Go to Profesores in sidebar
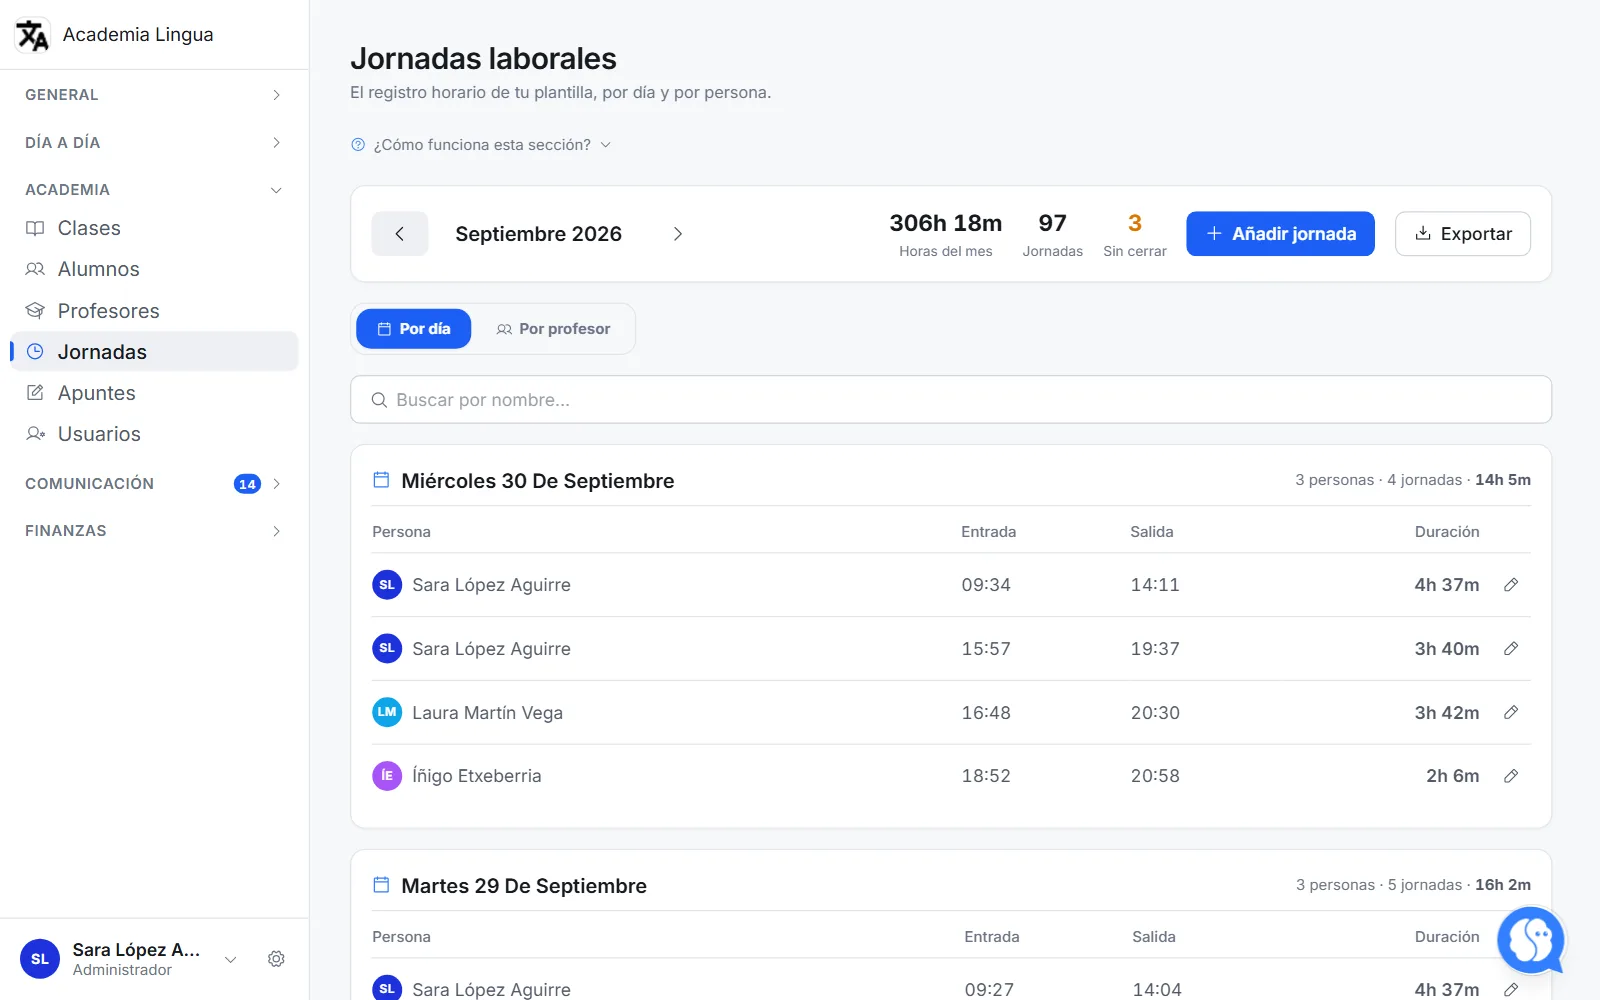Image resolution: width=1600 pixels, height=1000 pixels. coord(154,311)
